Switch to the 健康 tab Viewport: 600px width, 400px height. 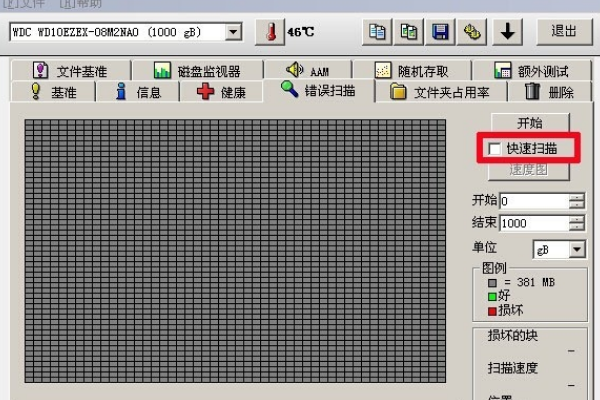[x=221, y=92]
